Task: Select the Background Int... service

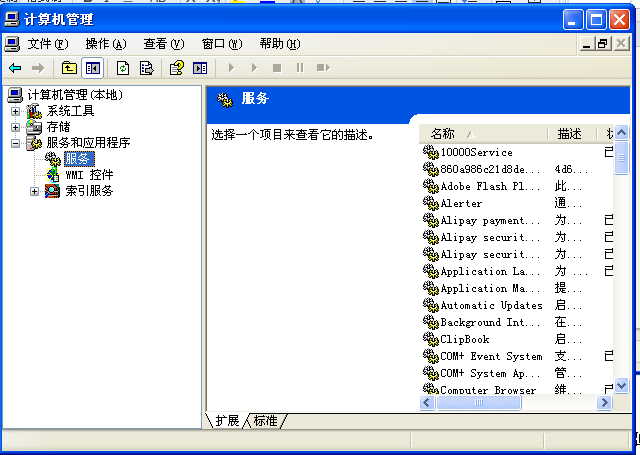Action: coord(490,322)
